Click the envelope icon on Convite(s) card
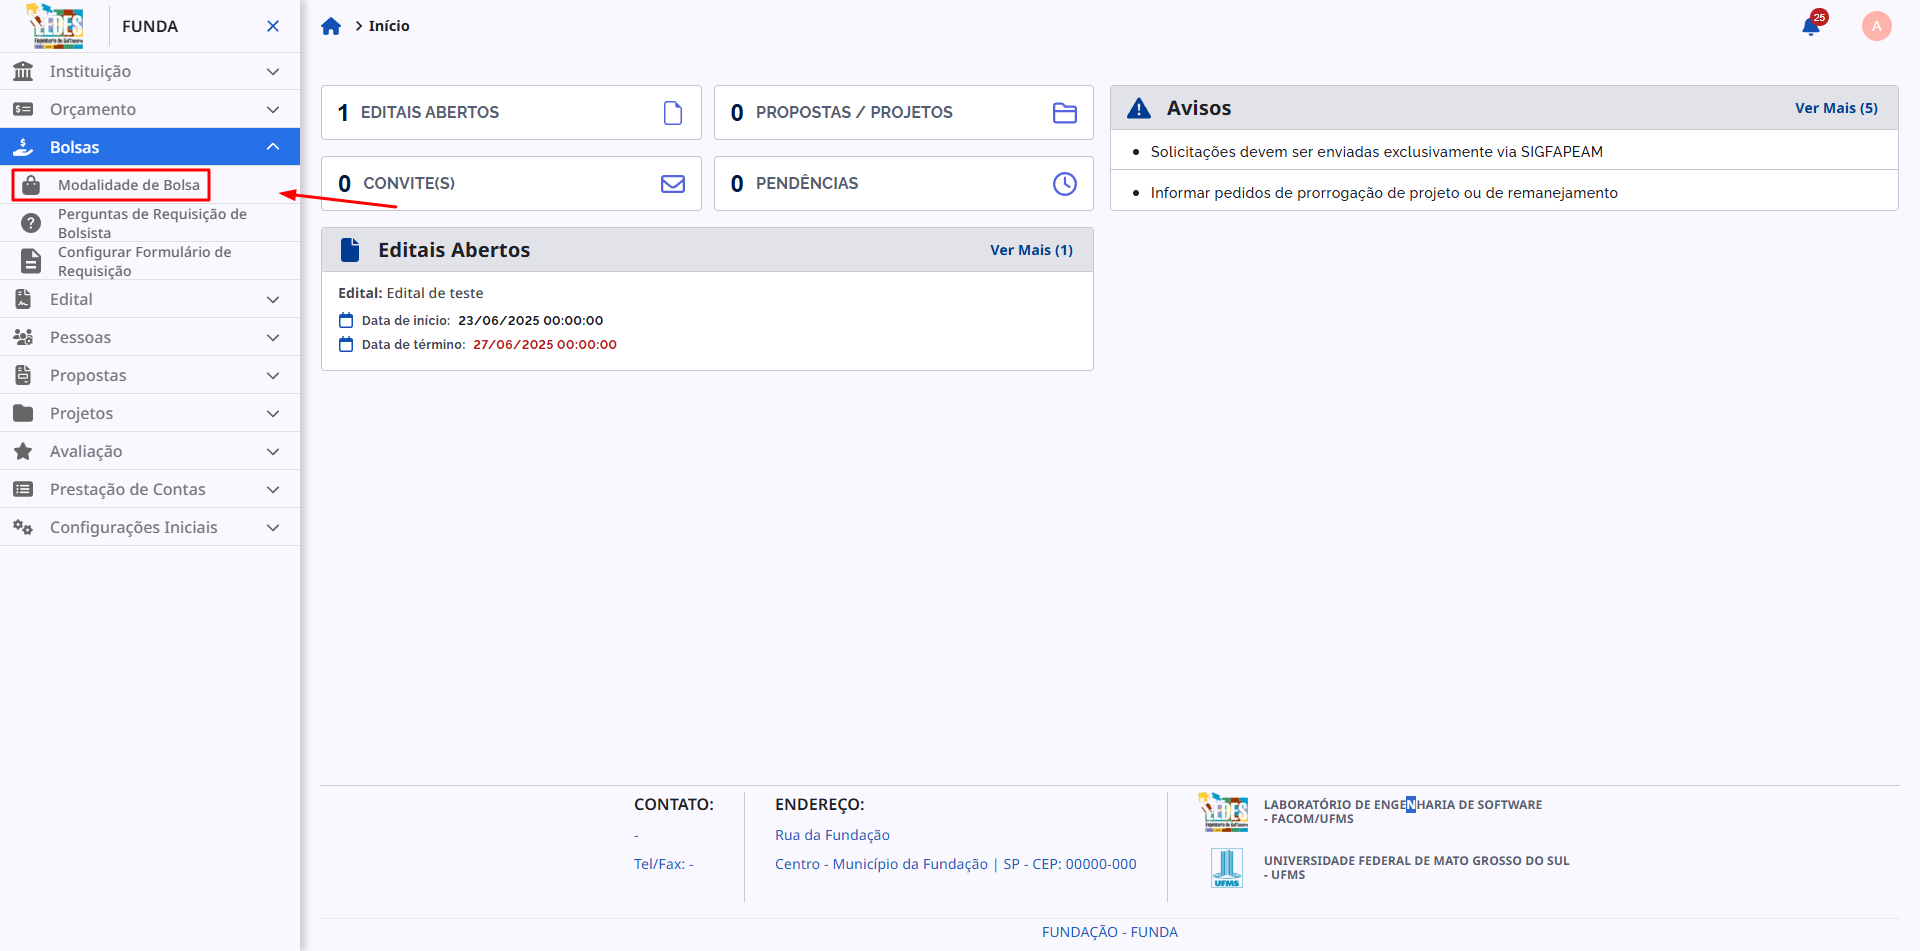 pos(673,184)
